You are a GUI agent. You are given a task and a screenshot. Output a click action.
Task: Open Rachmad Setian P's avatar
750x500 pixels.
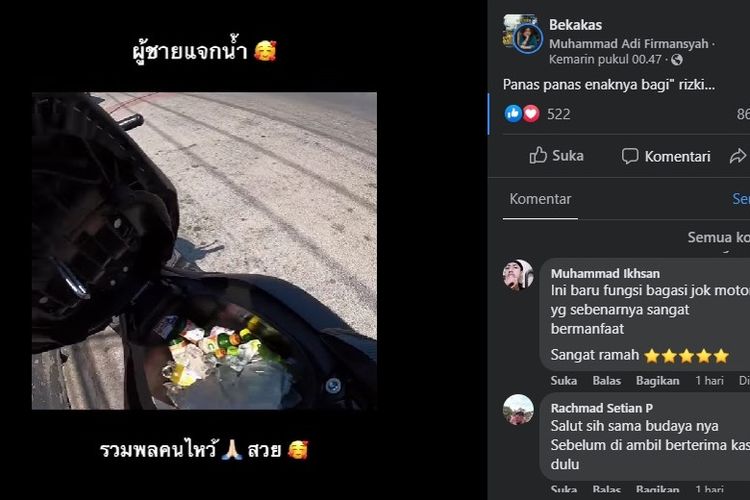[518, 410]
